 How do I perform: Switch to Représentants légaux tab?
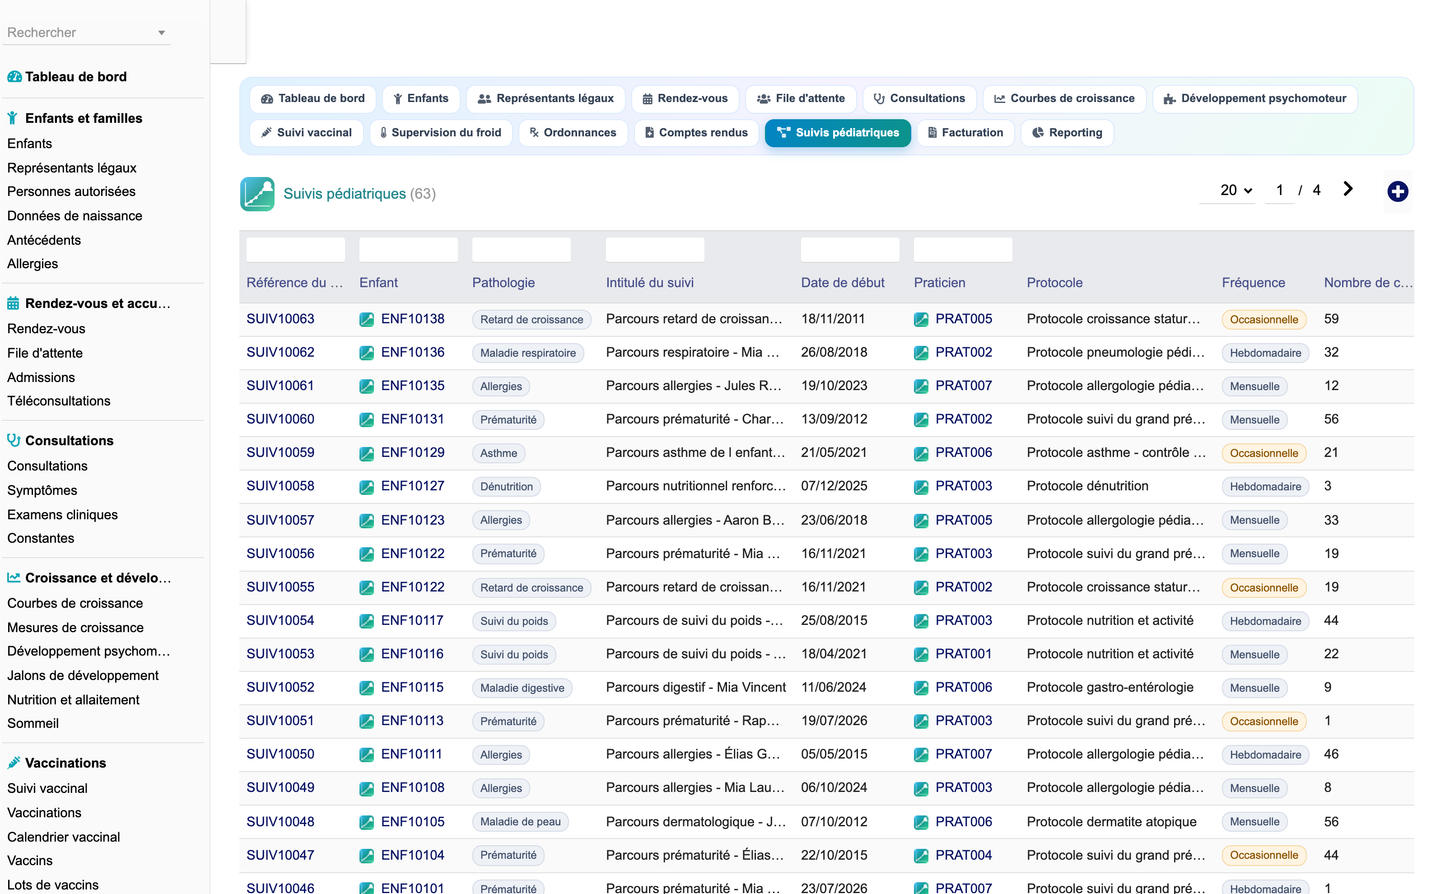click(x=546, y=99)
